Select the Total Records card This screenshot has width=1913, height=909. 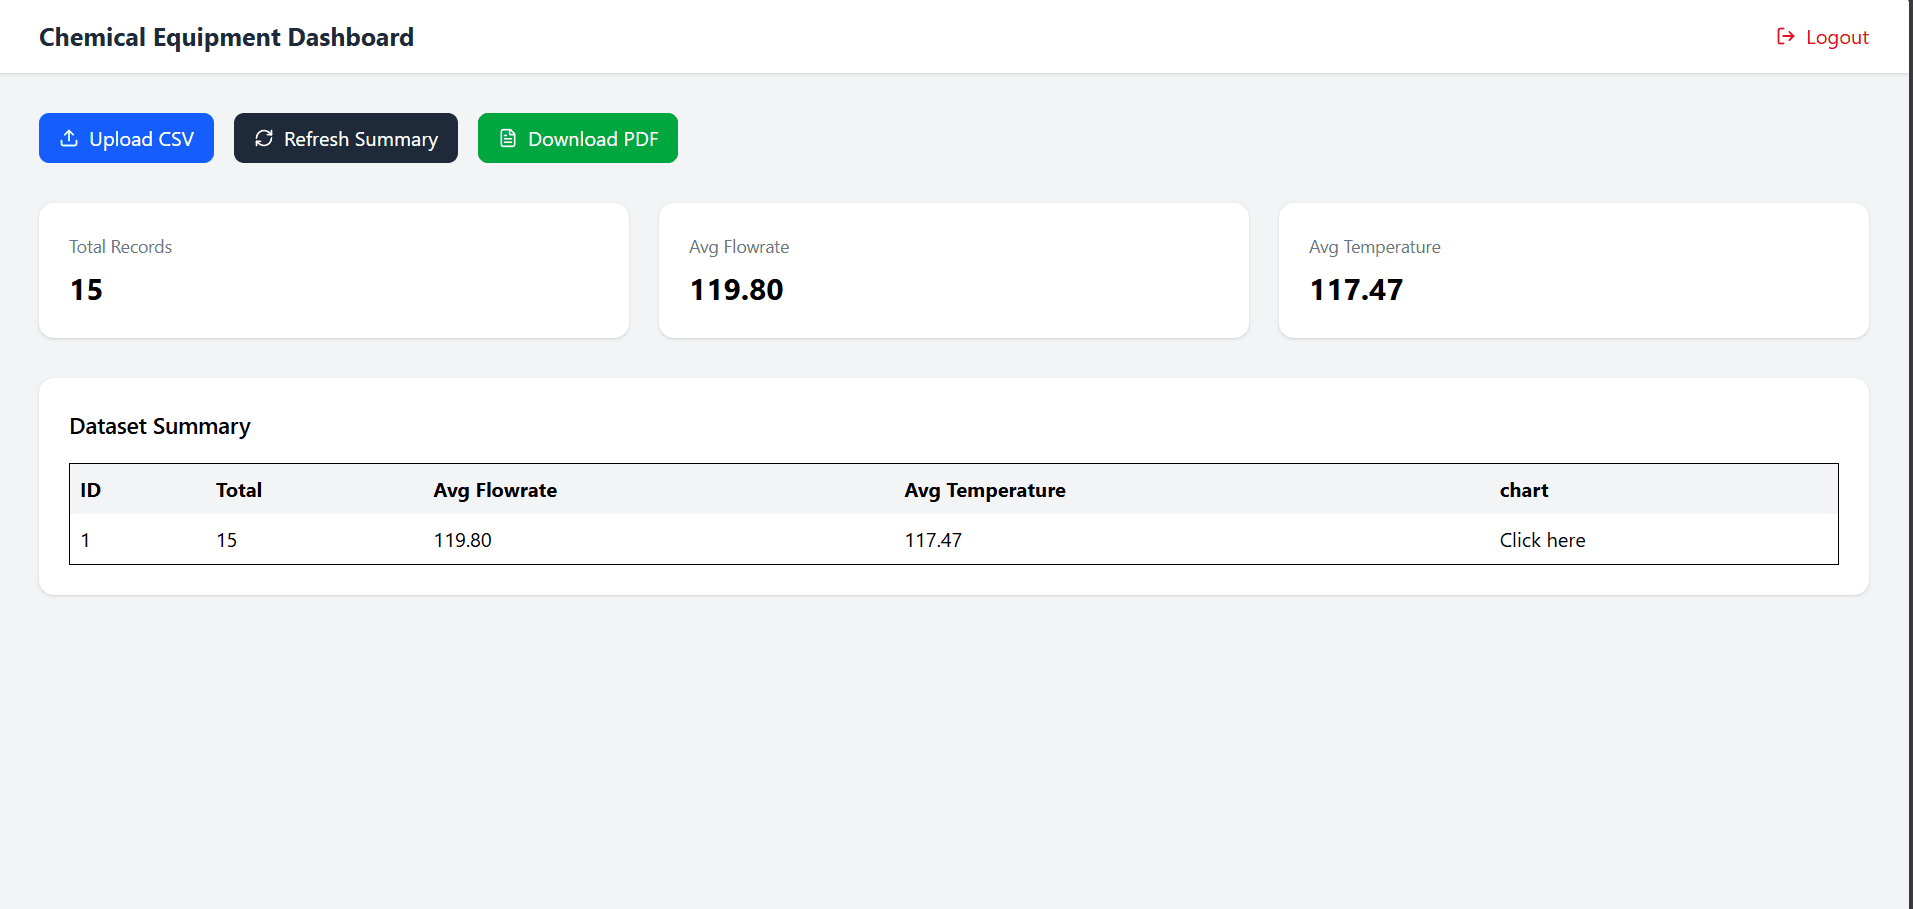333,270
